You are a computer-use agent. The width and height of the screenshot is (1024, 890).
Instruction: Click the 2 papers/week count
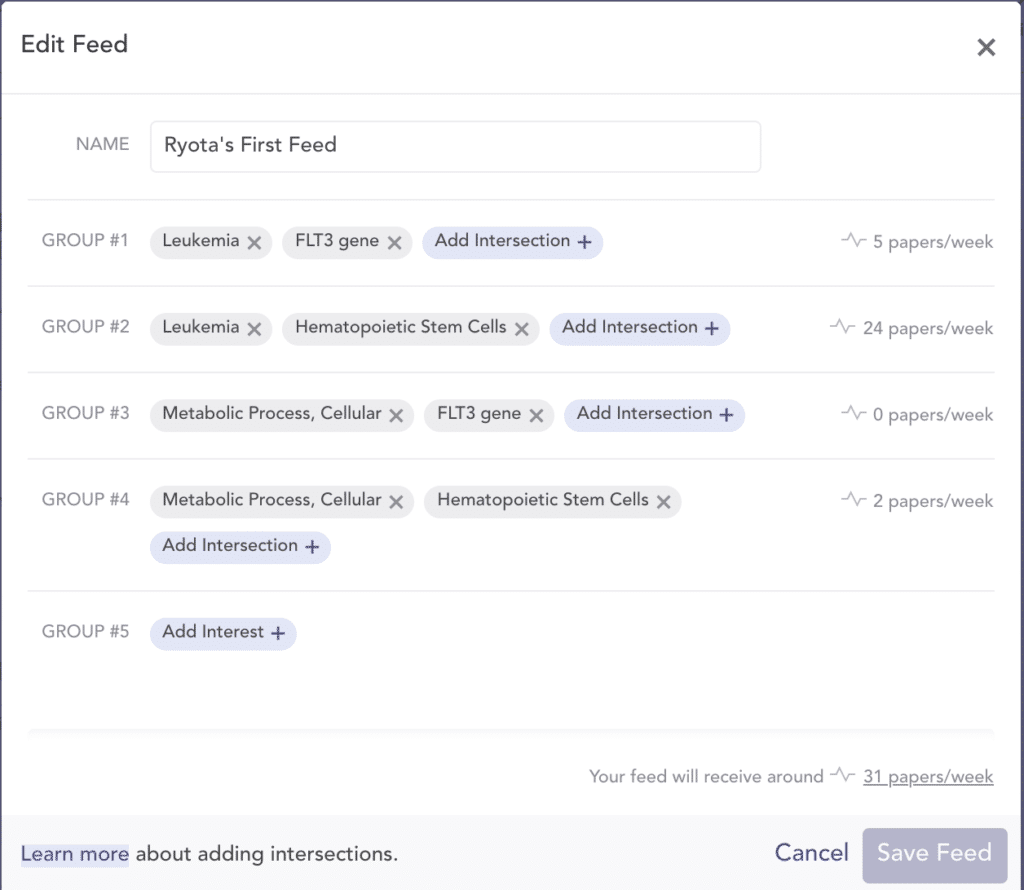(933, 501)
